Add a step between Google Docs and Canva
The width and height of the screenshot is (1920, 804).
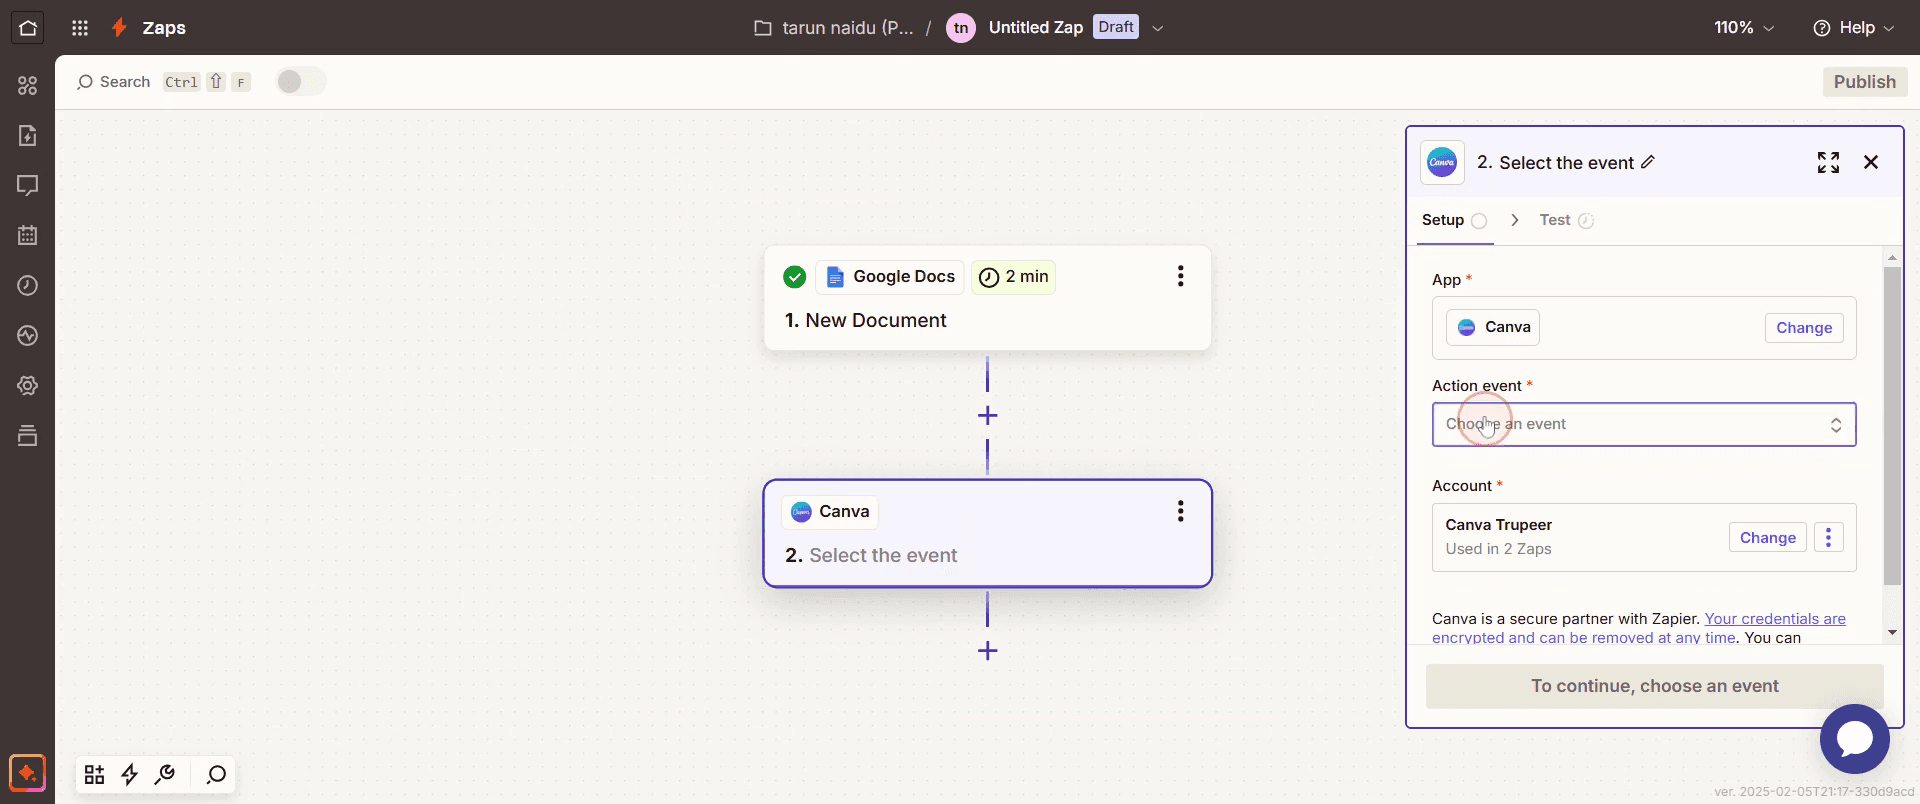tap(987, 415)
